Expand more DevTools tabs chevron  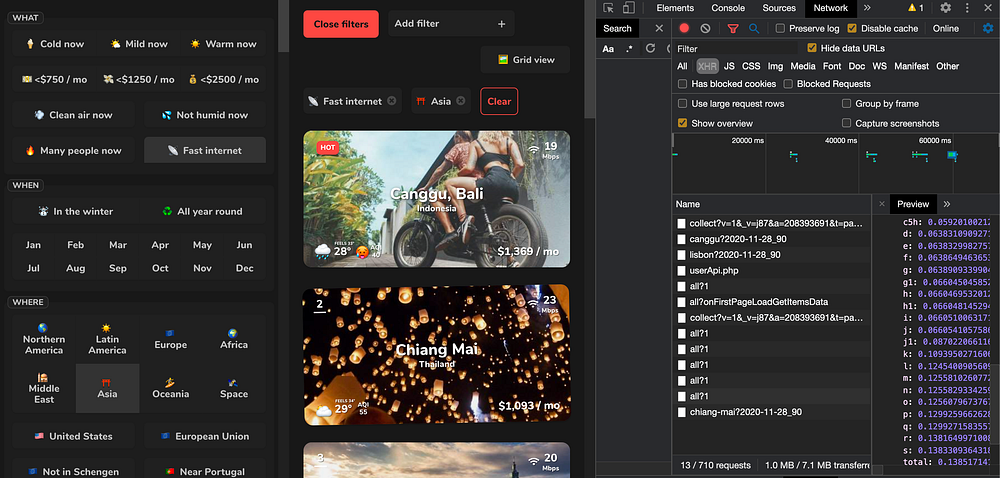point(867,8)
